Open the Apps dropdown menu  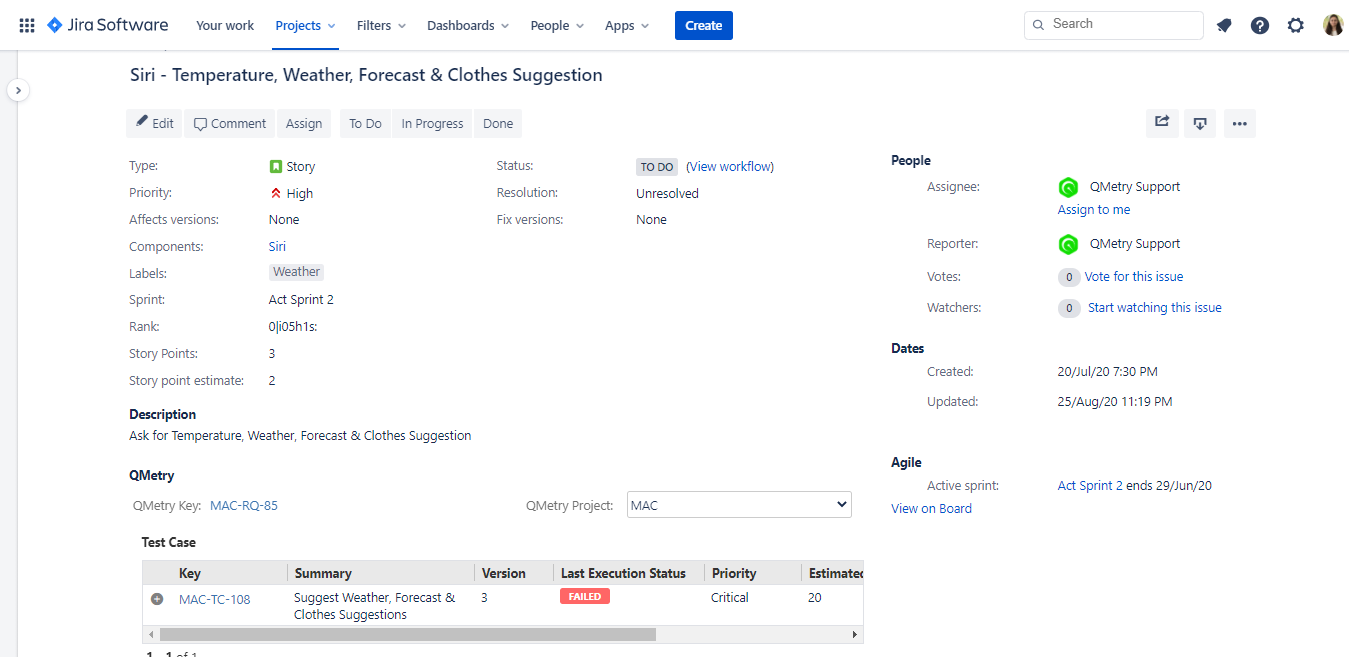pyautogui.click(x=627, y=25)
